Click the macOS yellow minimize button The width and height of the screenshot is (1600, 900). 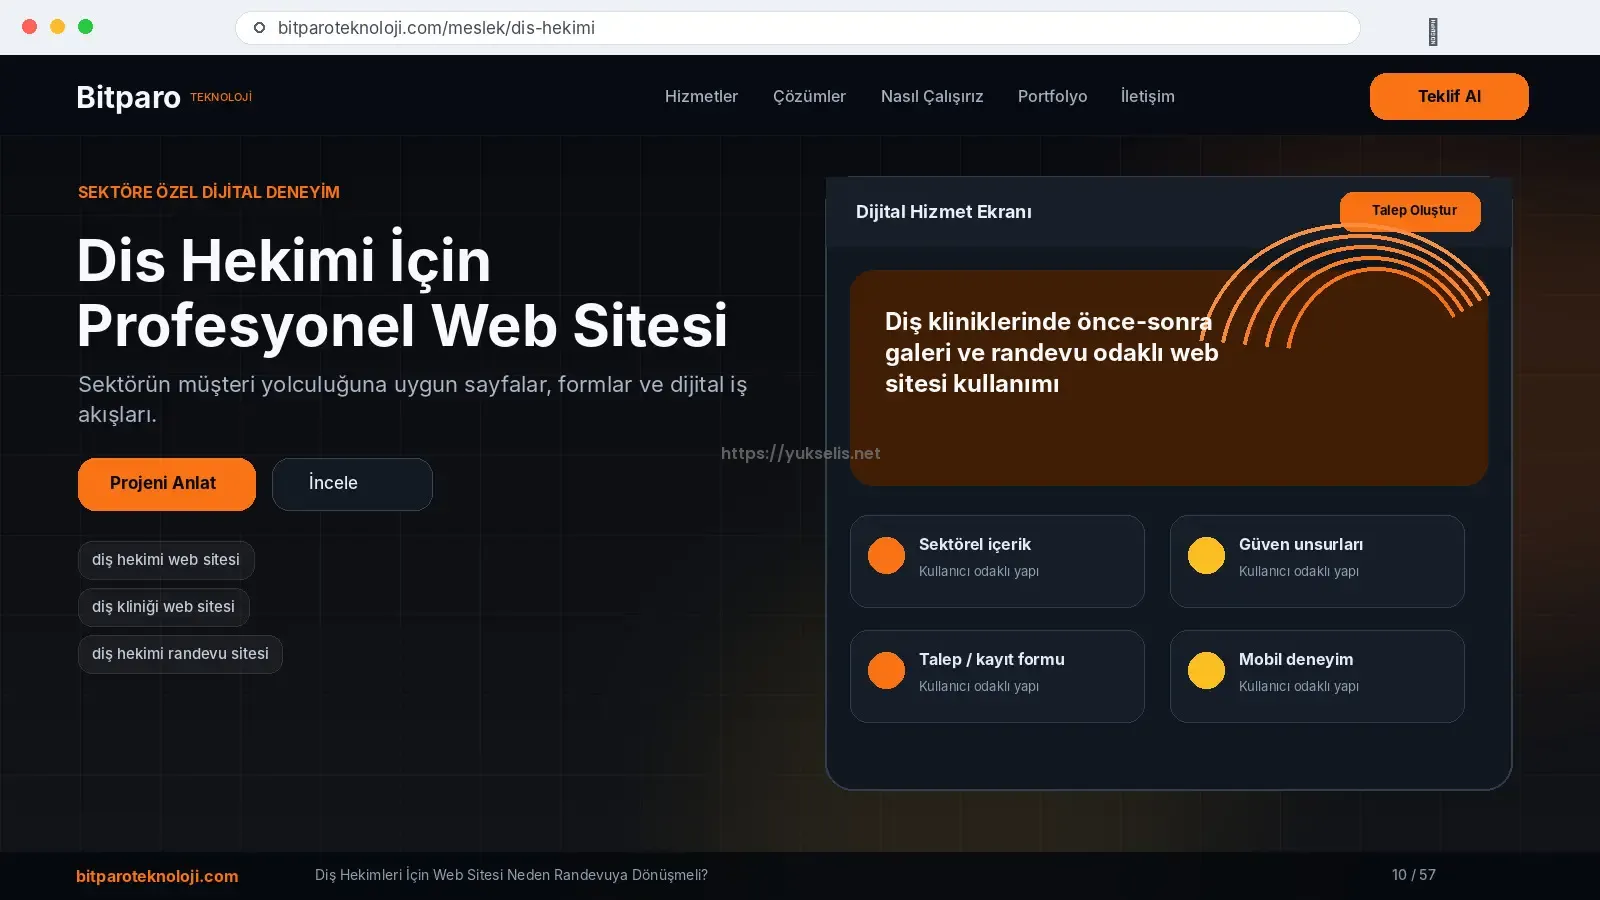click(x=58, y=27)
